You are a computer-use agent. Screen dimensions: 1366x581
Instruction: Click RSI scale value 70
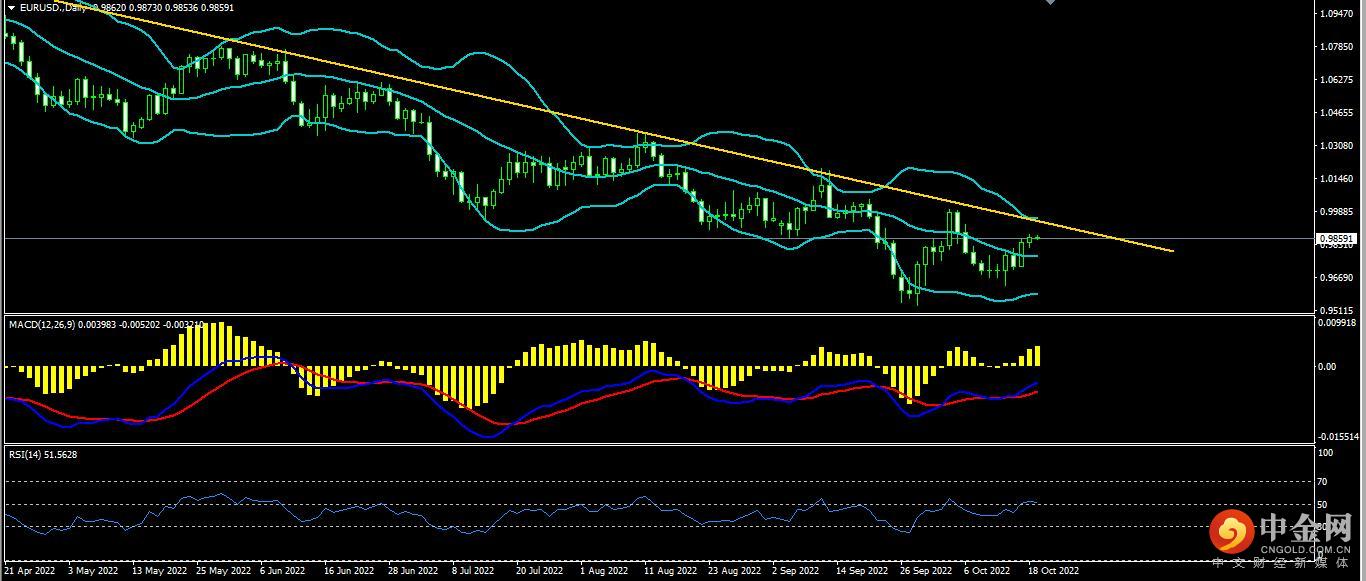(x=1324, y=481)
